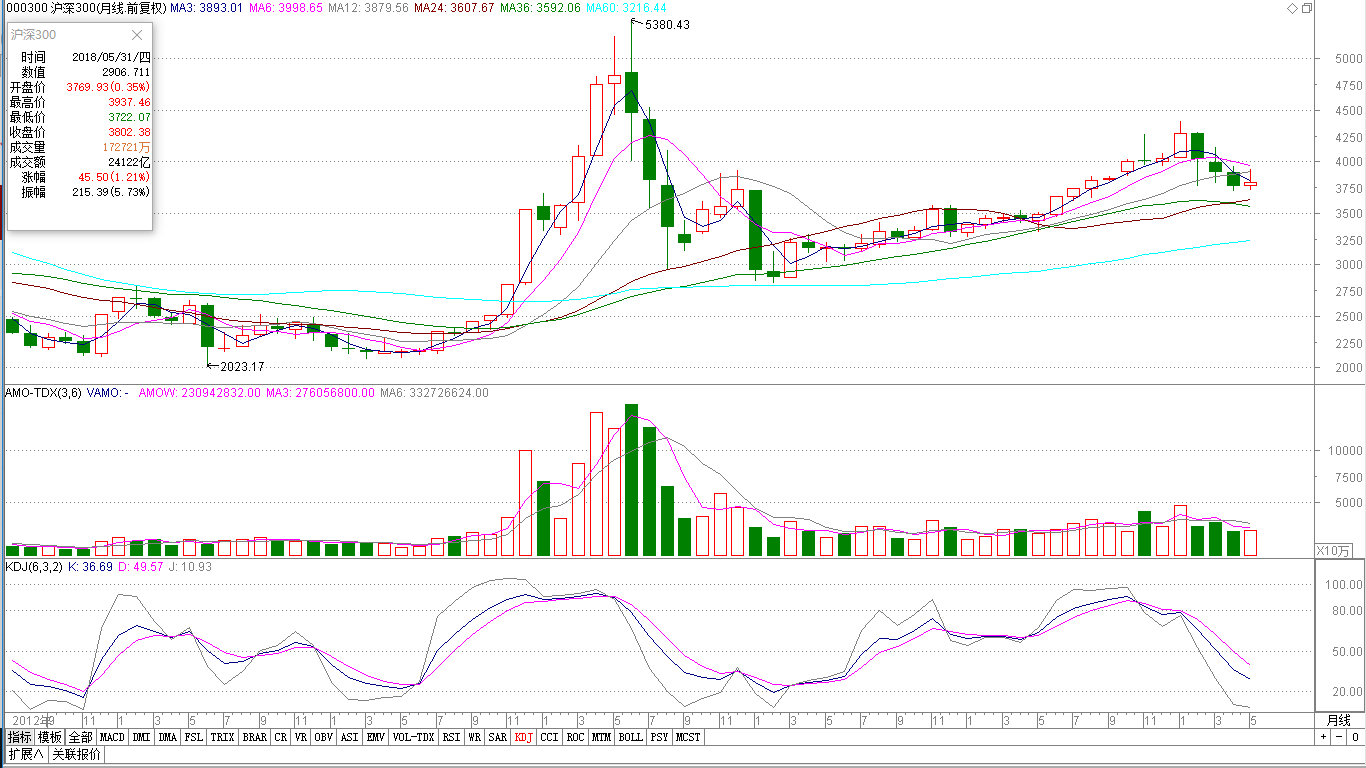Image resolution: width=1366 pixels, height=768 pixels.
Task: Switch indicator to CCI
Action: (550, 737)
